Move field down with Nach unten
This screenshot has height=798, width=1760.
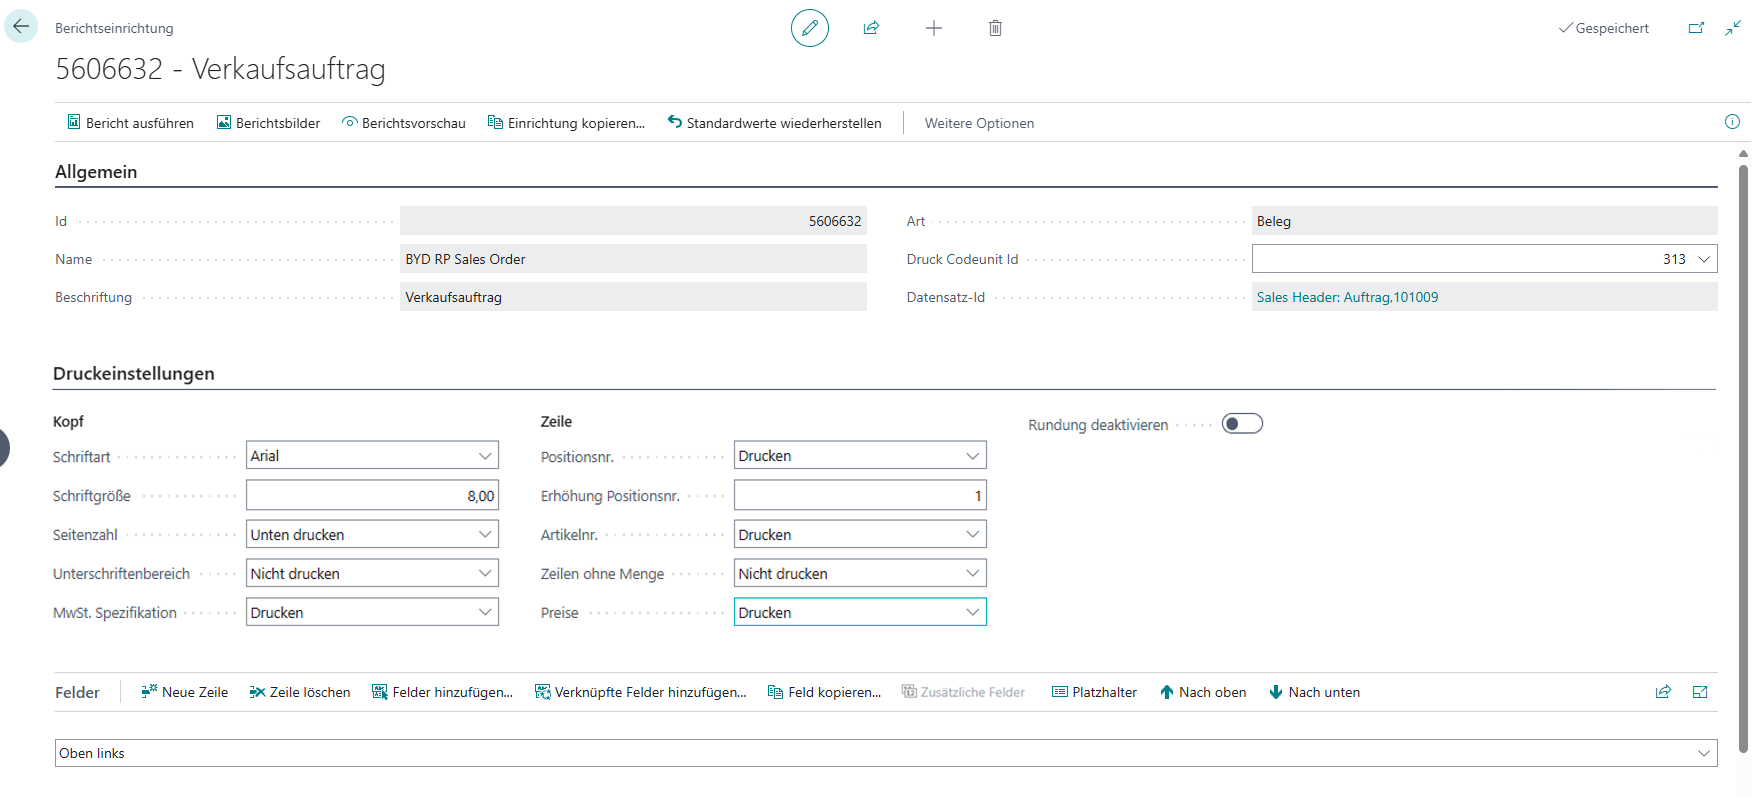(x=1314, y=692)
